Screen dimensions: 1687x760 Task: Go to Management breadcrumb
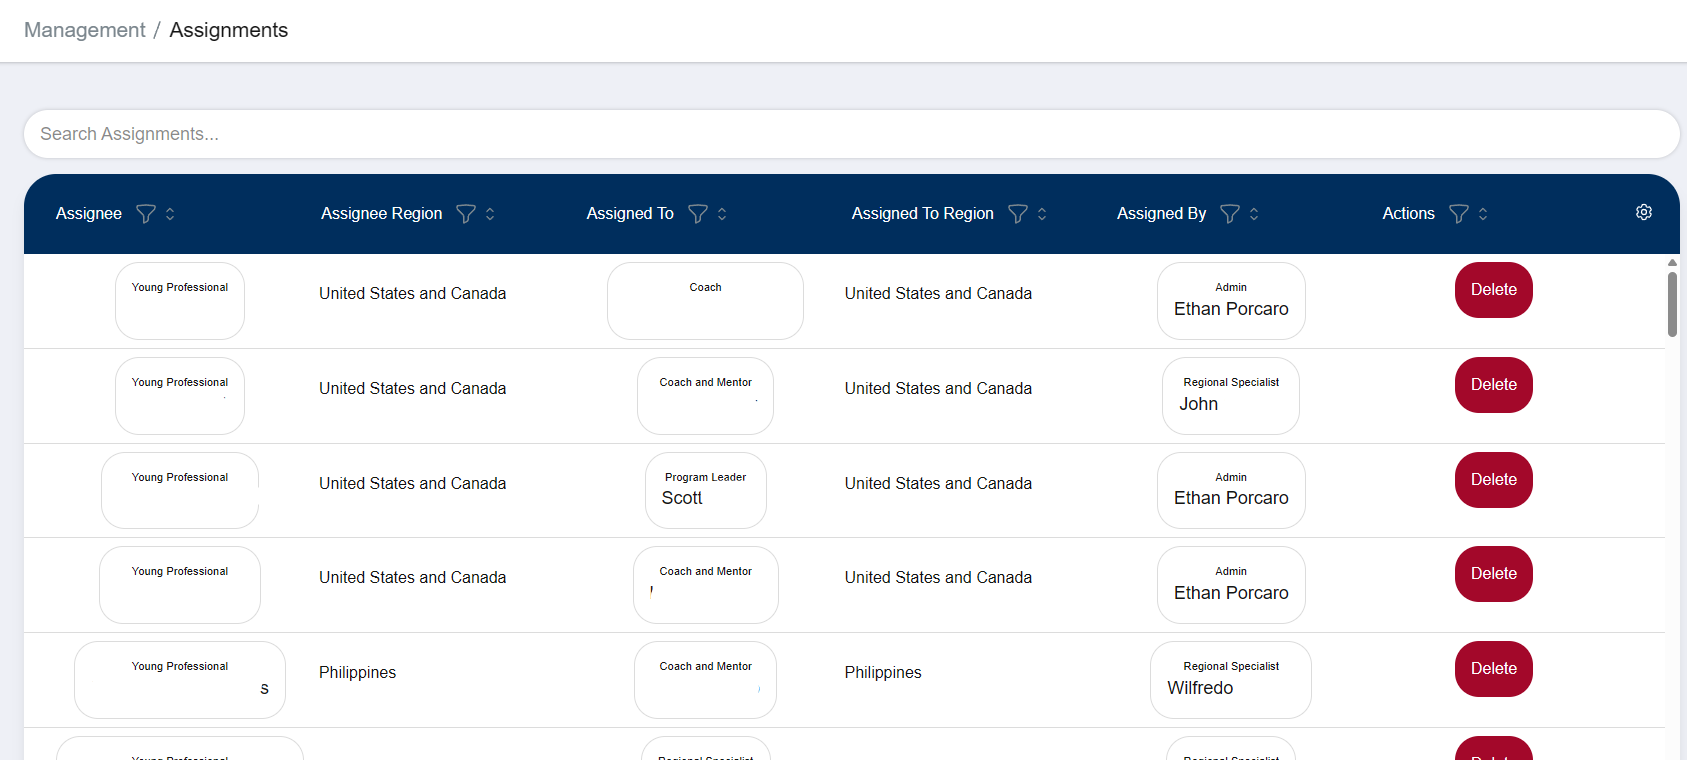(x=85, y=30)
